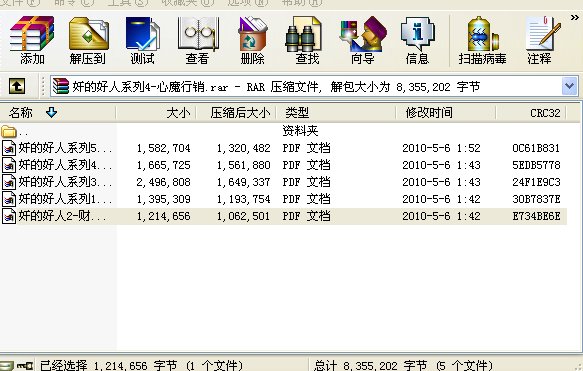The width and height of the screenshot is (583, 371).
Task: Click the parent folder '..' icon
Action: (9, 132)
